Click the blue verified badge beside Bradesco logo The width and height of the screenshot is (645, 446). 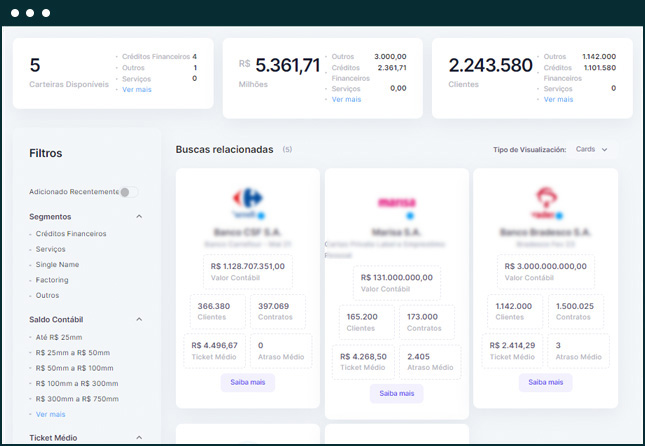click(560, 215)
